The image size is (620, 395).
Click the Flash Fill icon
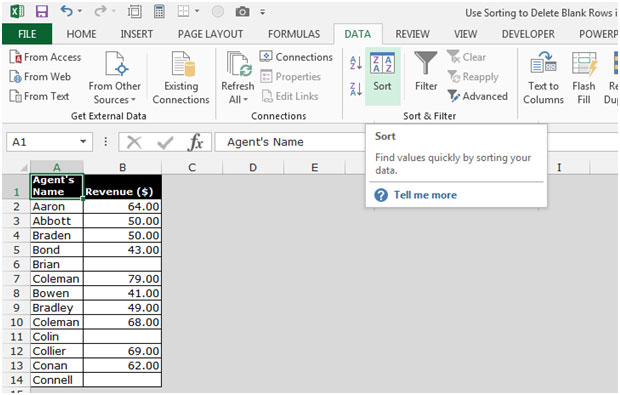pyautogui.click(x=584, y=77)
